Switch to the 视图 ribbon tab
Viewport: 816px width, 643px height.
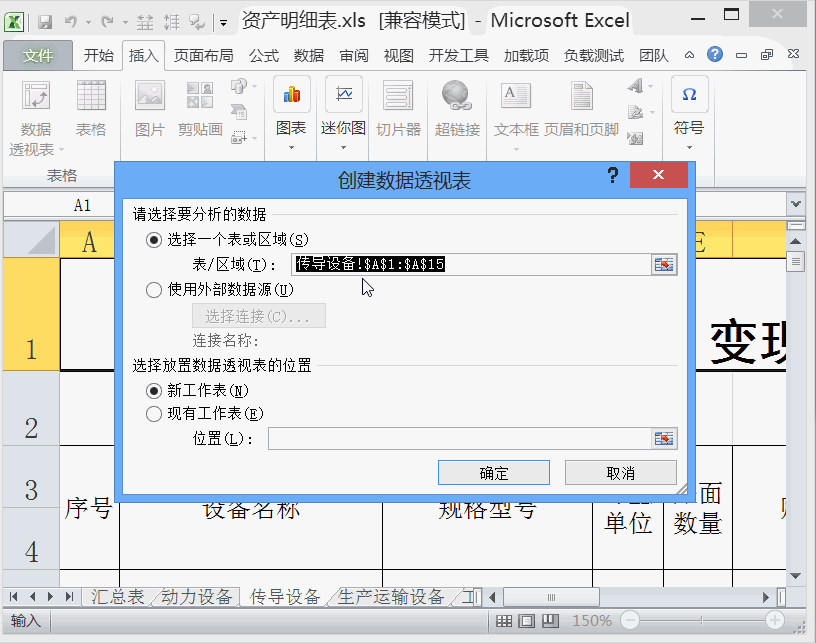pos(399,55)
